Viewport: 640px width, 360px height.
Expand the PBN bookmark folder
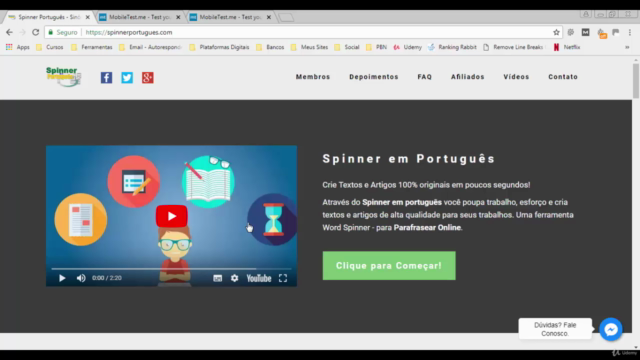tap(376, 47)
